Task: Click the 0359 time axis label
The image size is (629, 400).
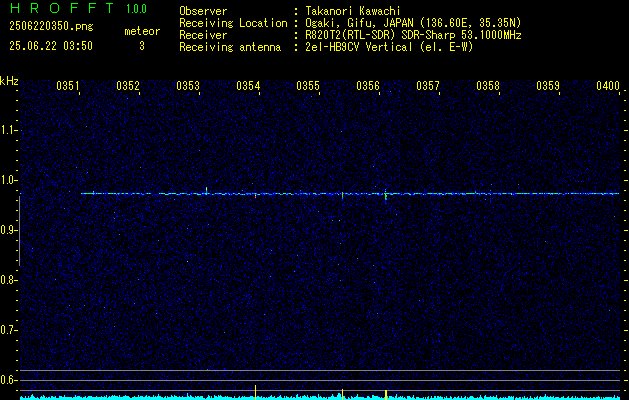Action: (548, 86)
